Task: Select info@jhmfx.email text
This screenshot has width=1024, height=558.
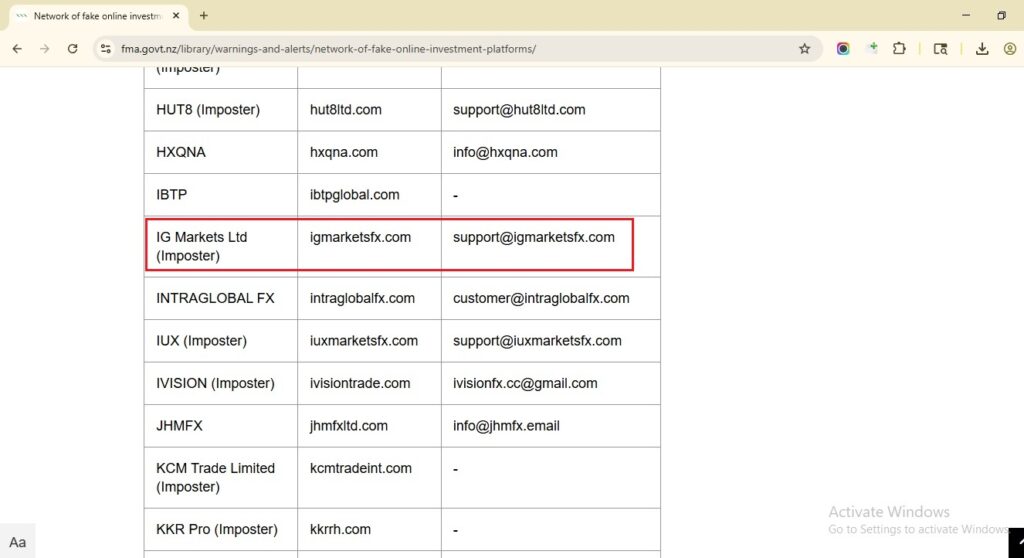Action: 506,425
